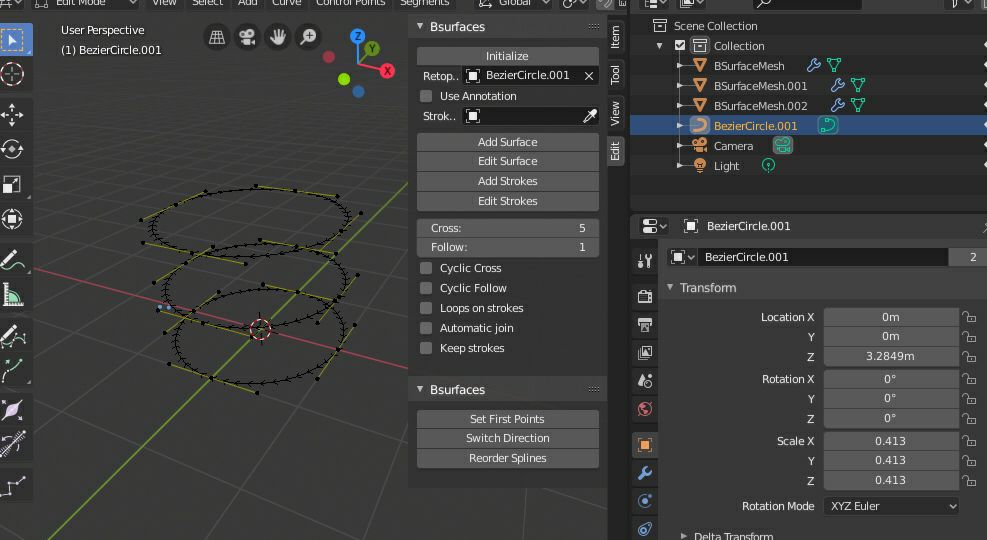Click the Set First Points button

(507, 419)
